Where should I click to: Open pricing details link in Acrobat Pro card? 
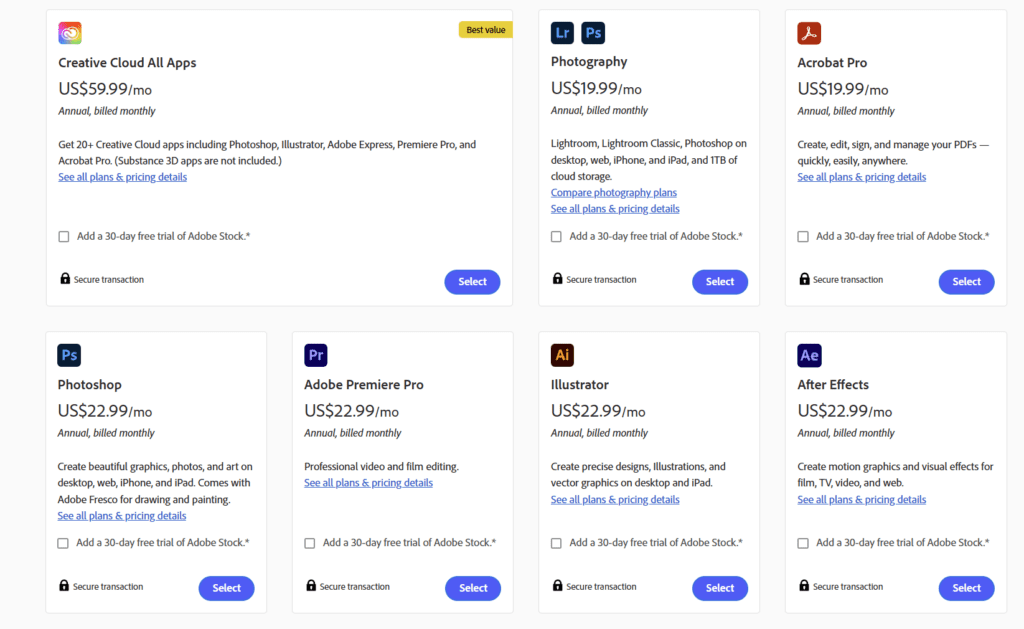coord(861,177)
